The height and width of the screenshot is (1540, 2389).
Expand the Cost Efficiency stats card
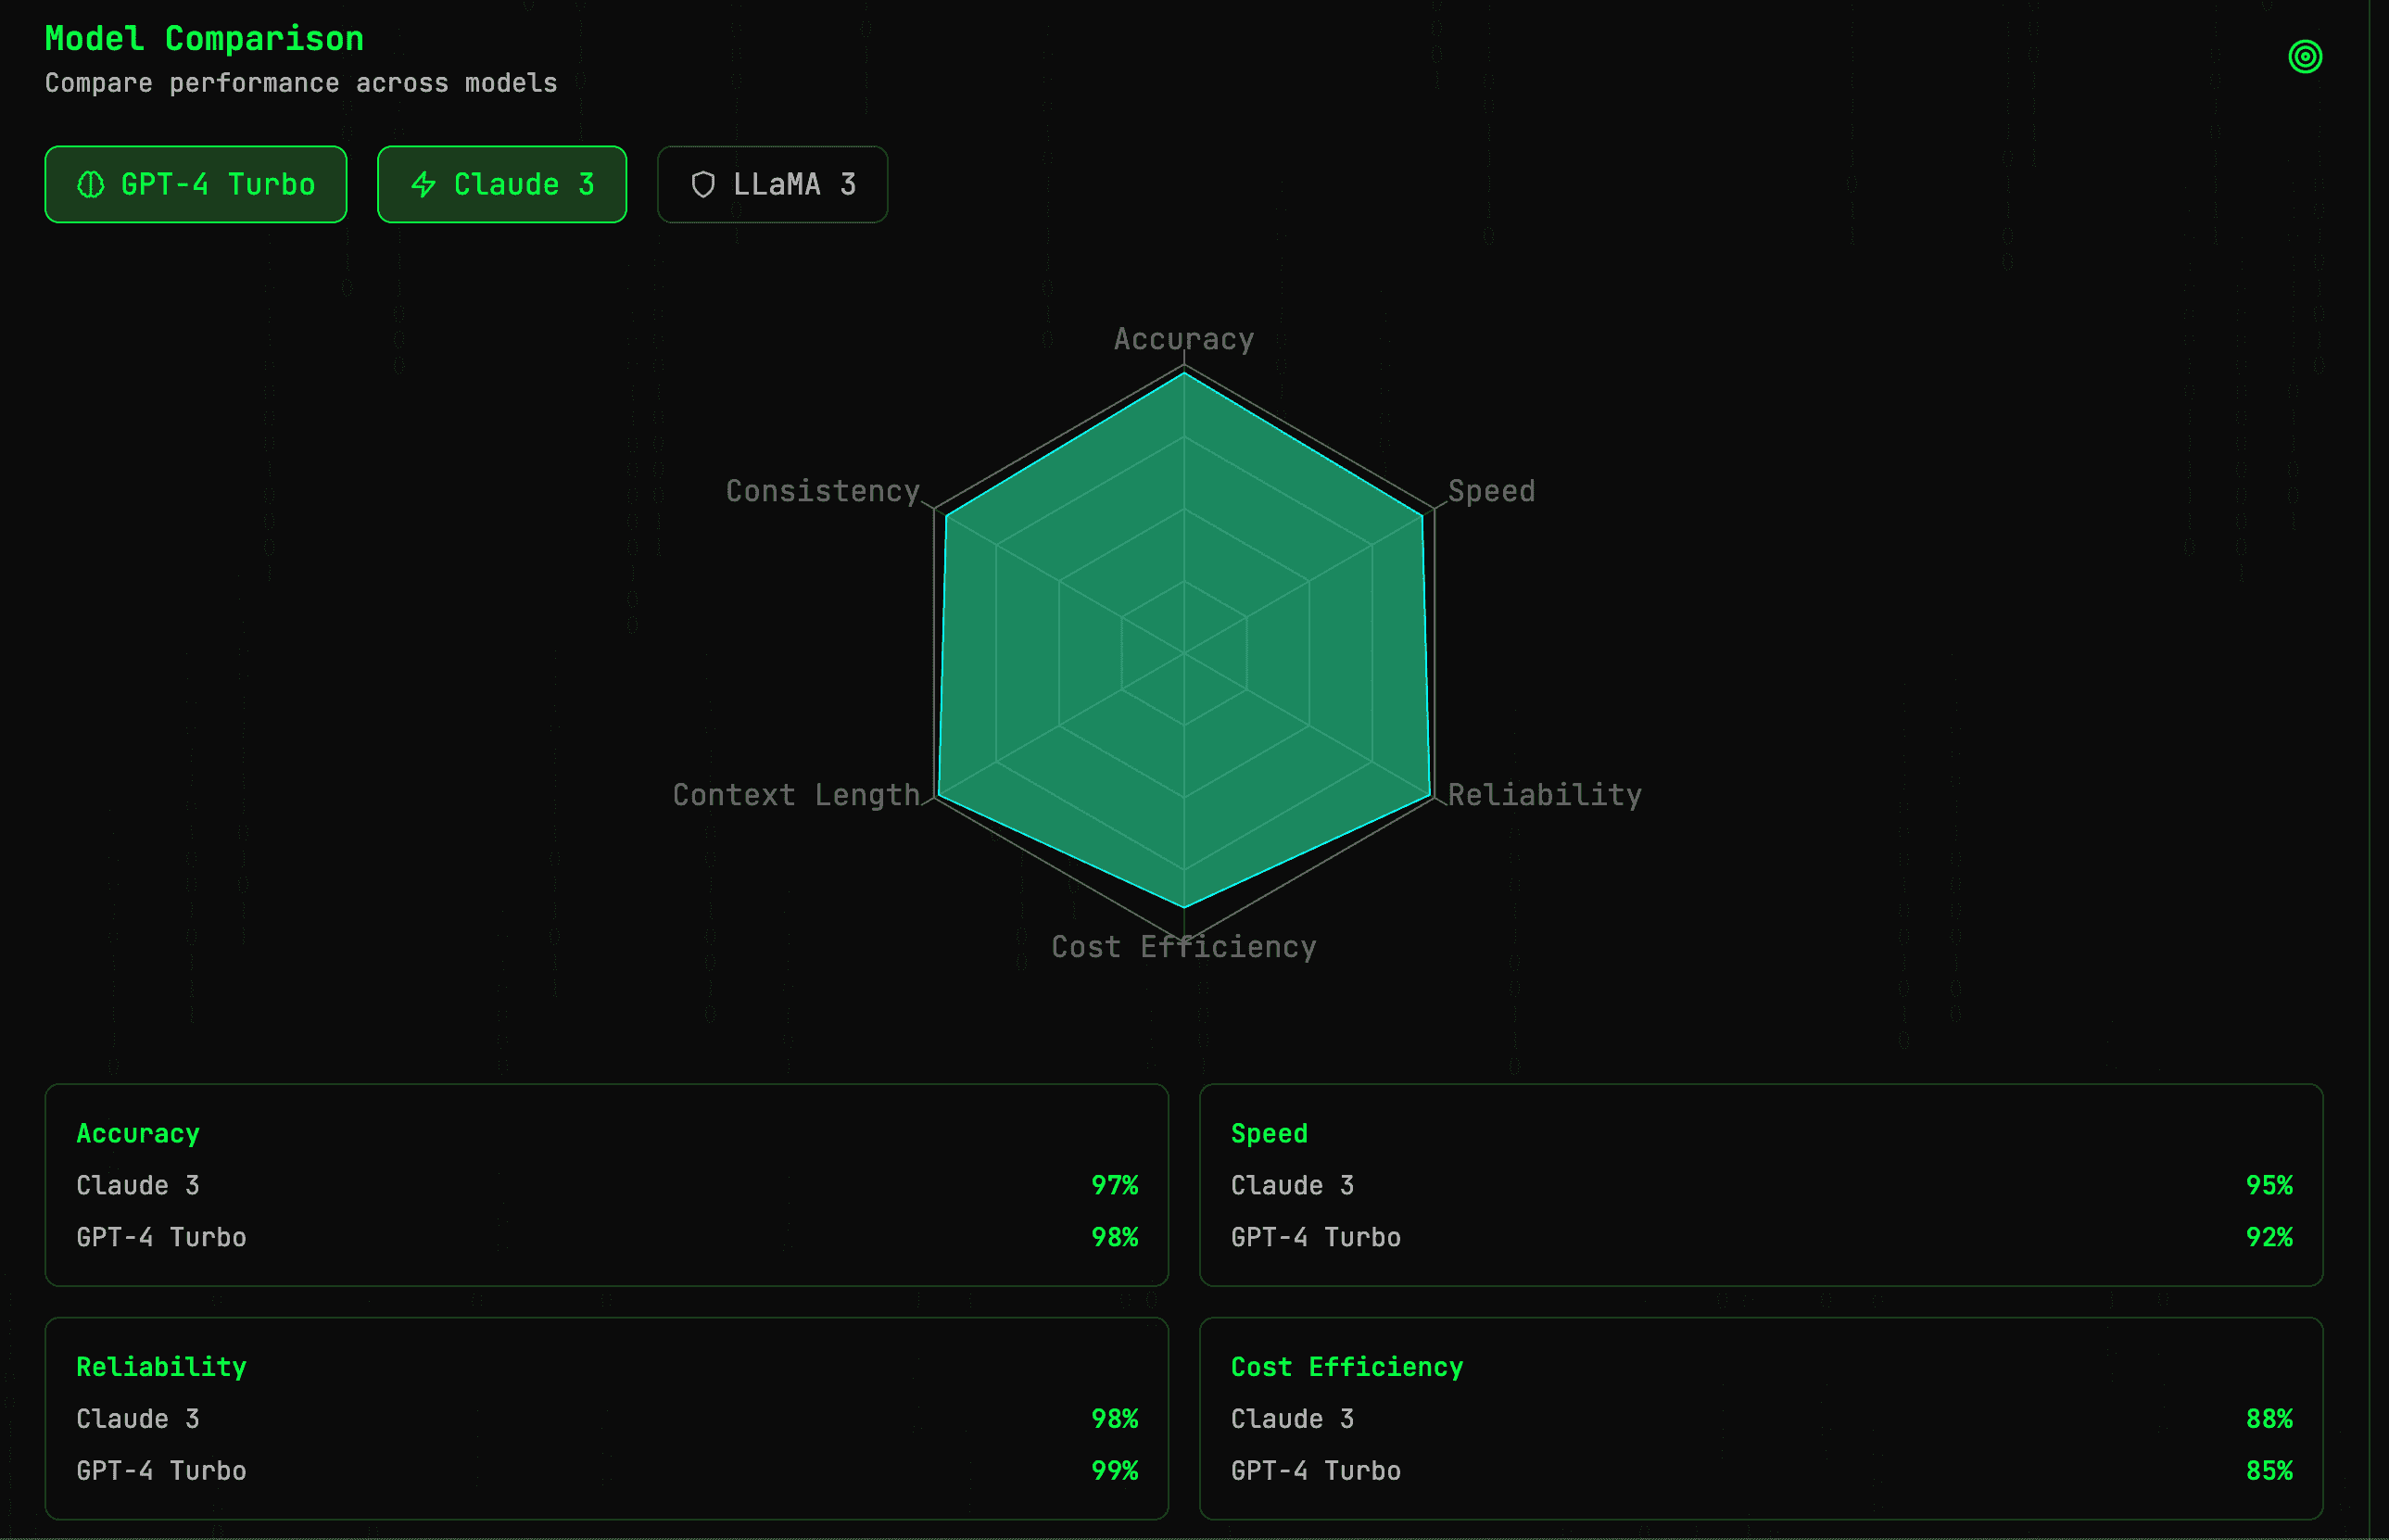[x=1346, y=1366]
